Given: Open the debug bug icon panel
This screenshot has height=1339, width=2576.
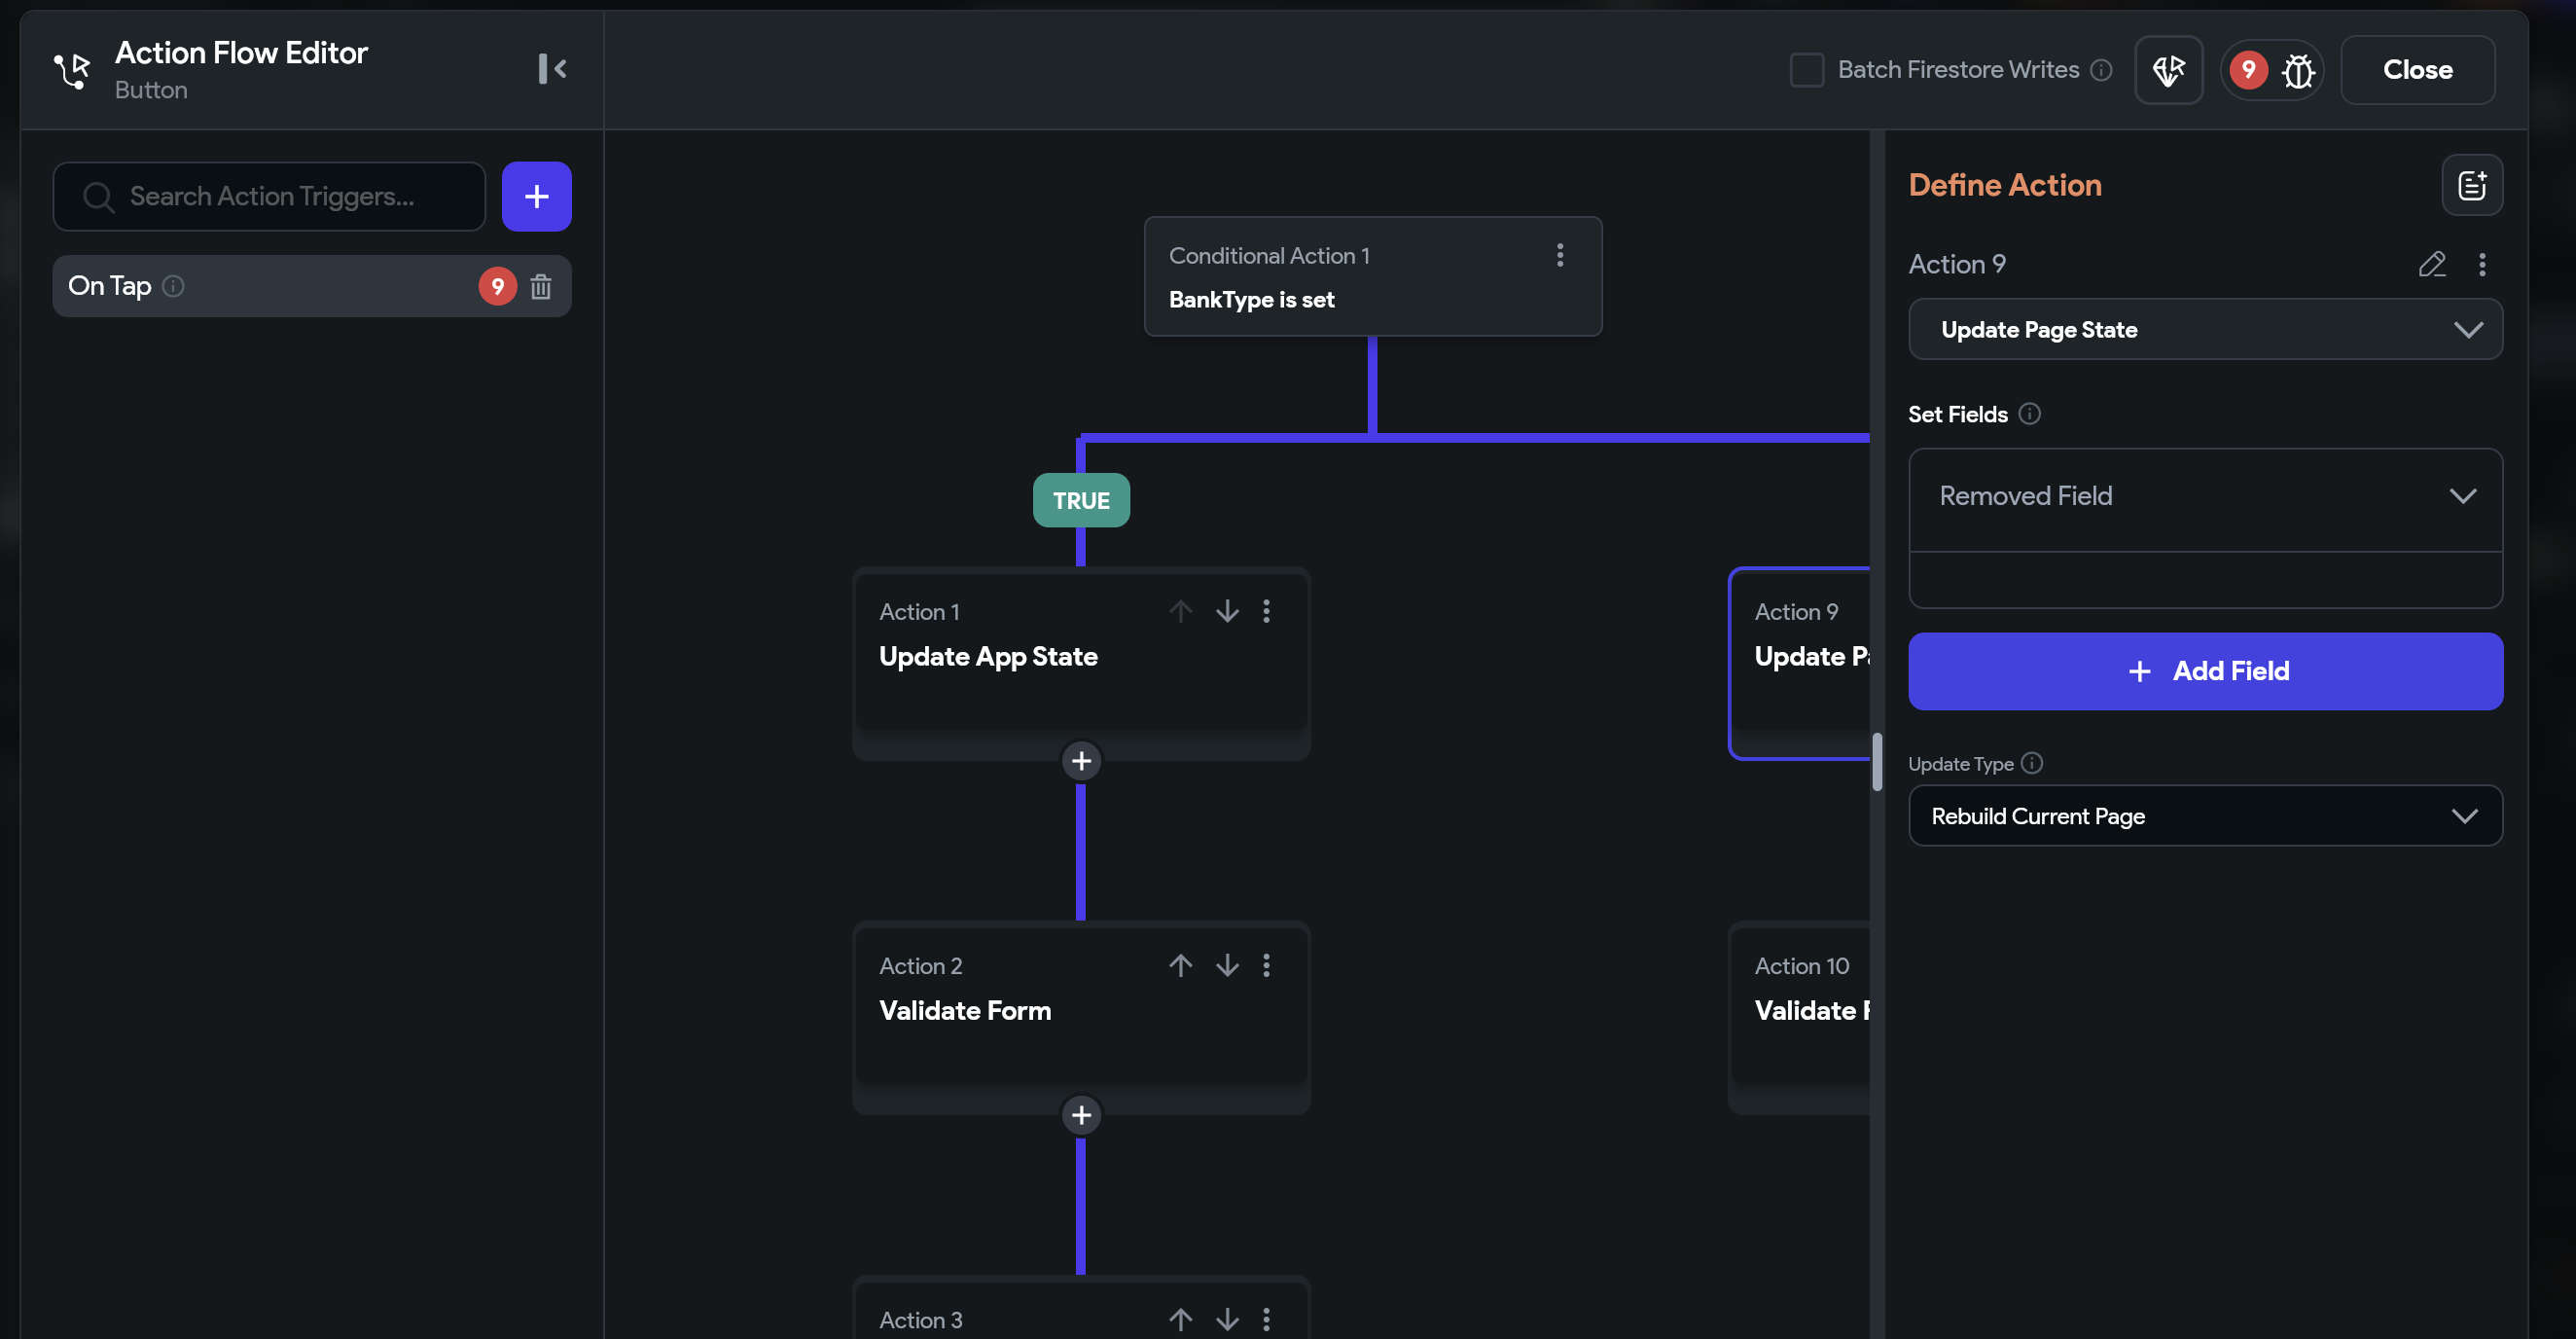Looking at the screenshot, I should point(2298,70).
